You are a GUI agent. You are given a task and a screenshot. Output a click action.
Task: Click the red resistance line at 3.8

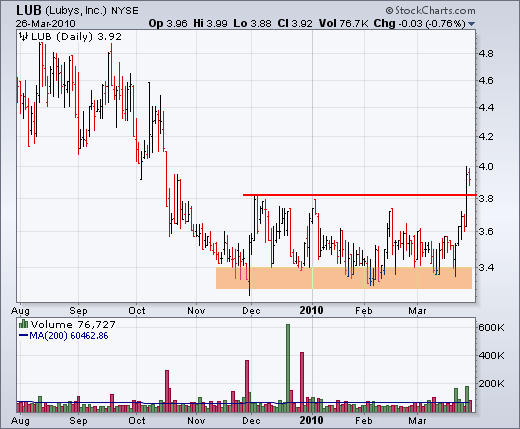click(x=360, y=195)
